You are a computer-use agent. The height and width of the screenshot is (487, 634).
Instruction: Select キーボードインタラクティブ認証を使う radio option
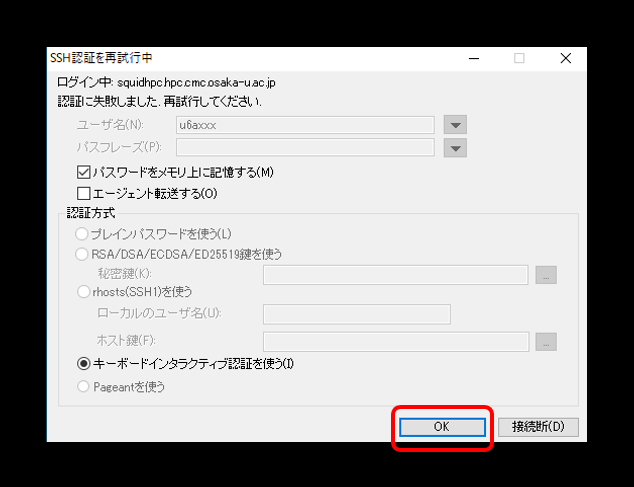[83, 363]
